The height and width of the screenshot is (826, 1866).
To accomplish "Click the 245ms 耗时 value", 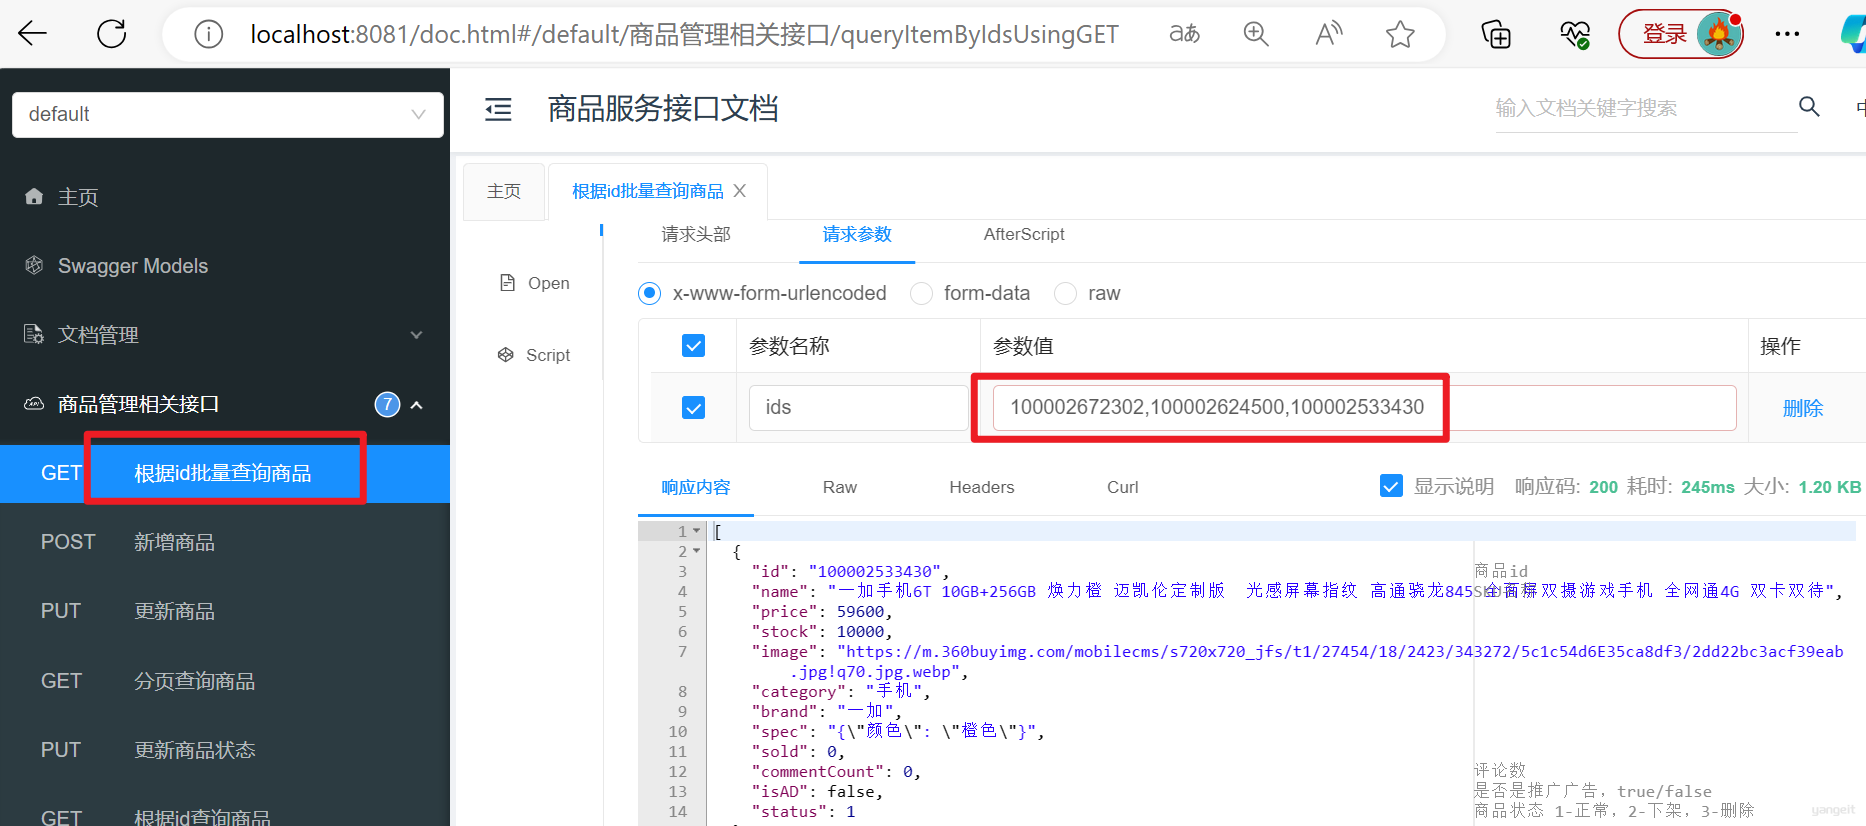I will (1708, 487).
